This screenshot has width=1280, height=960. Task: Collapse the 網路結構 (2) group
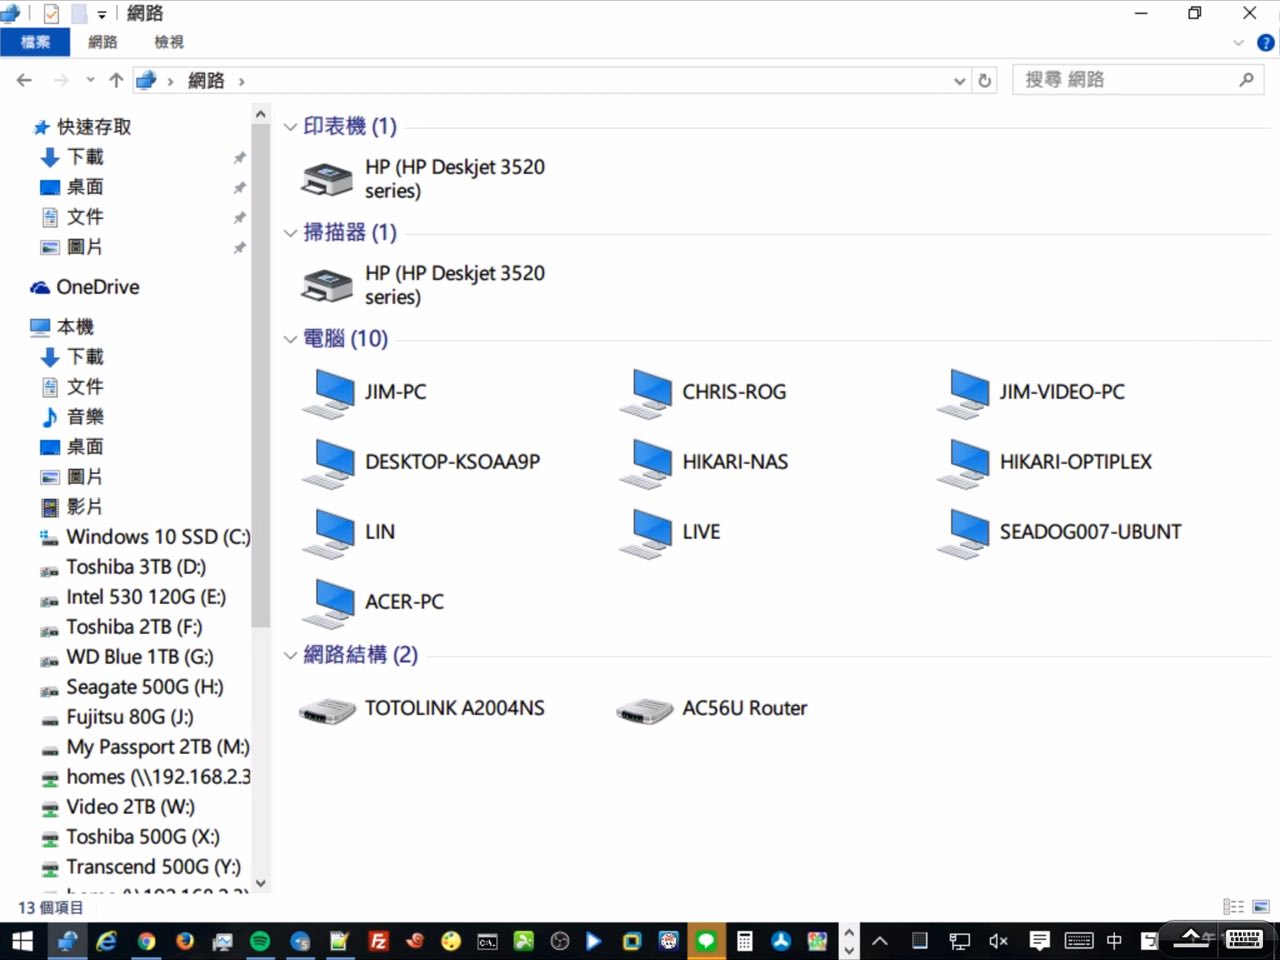tap(290, 655)
